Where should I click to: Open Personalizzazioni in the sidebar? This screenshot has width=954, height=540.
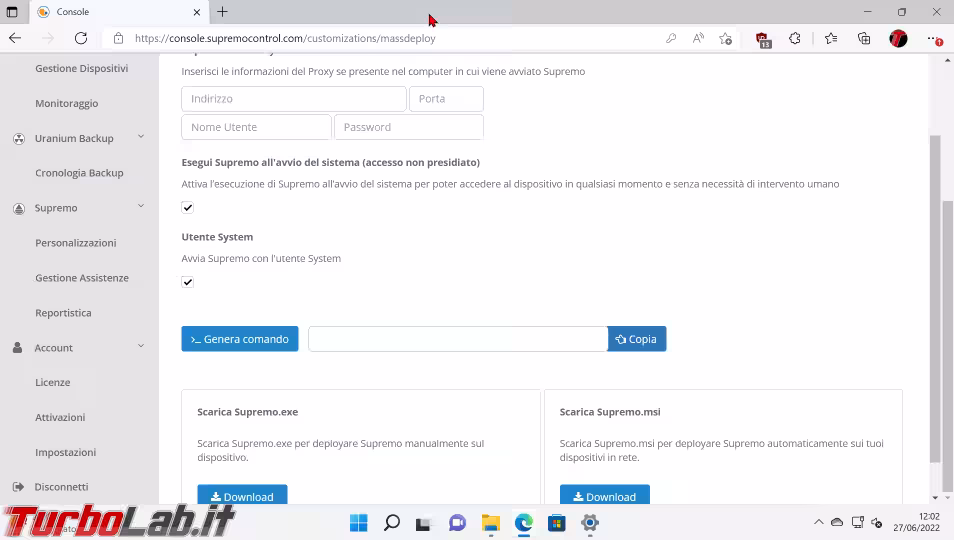pyautogui.click(x=75, y=243)
